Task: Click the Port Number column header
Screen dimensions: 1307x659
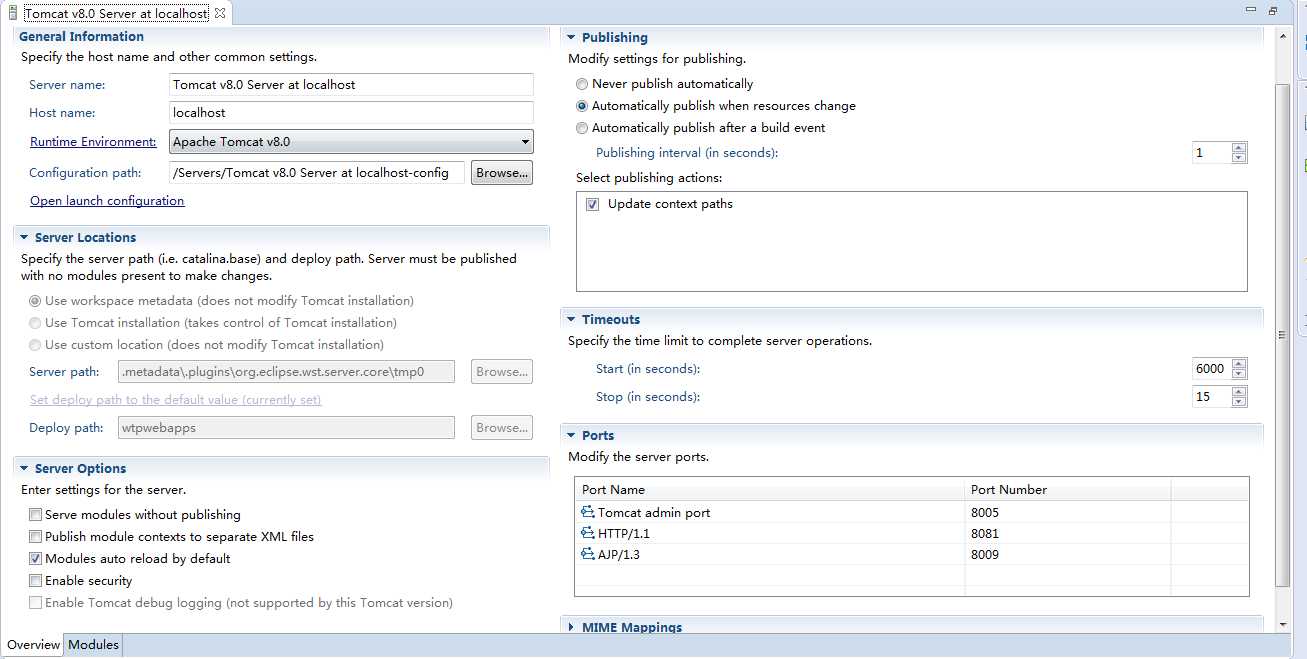Action: (x=1067, y=490)
